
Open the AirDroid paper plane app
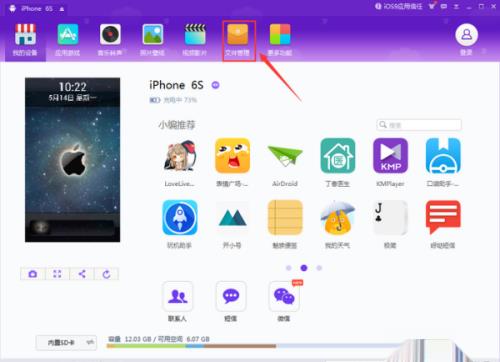coord(285,156)
